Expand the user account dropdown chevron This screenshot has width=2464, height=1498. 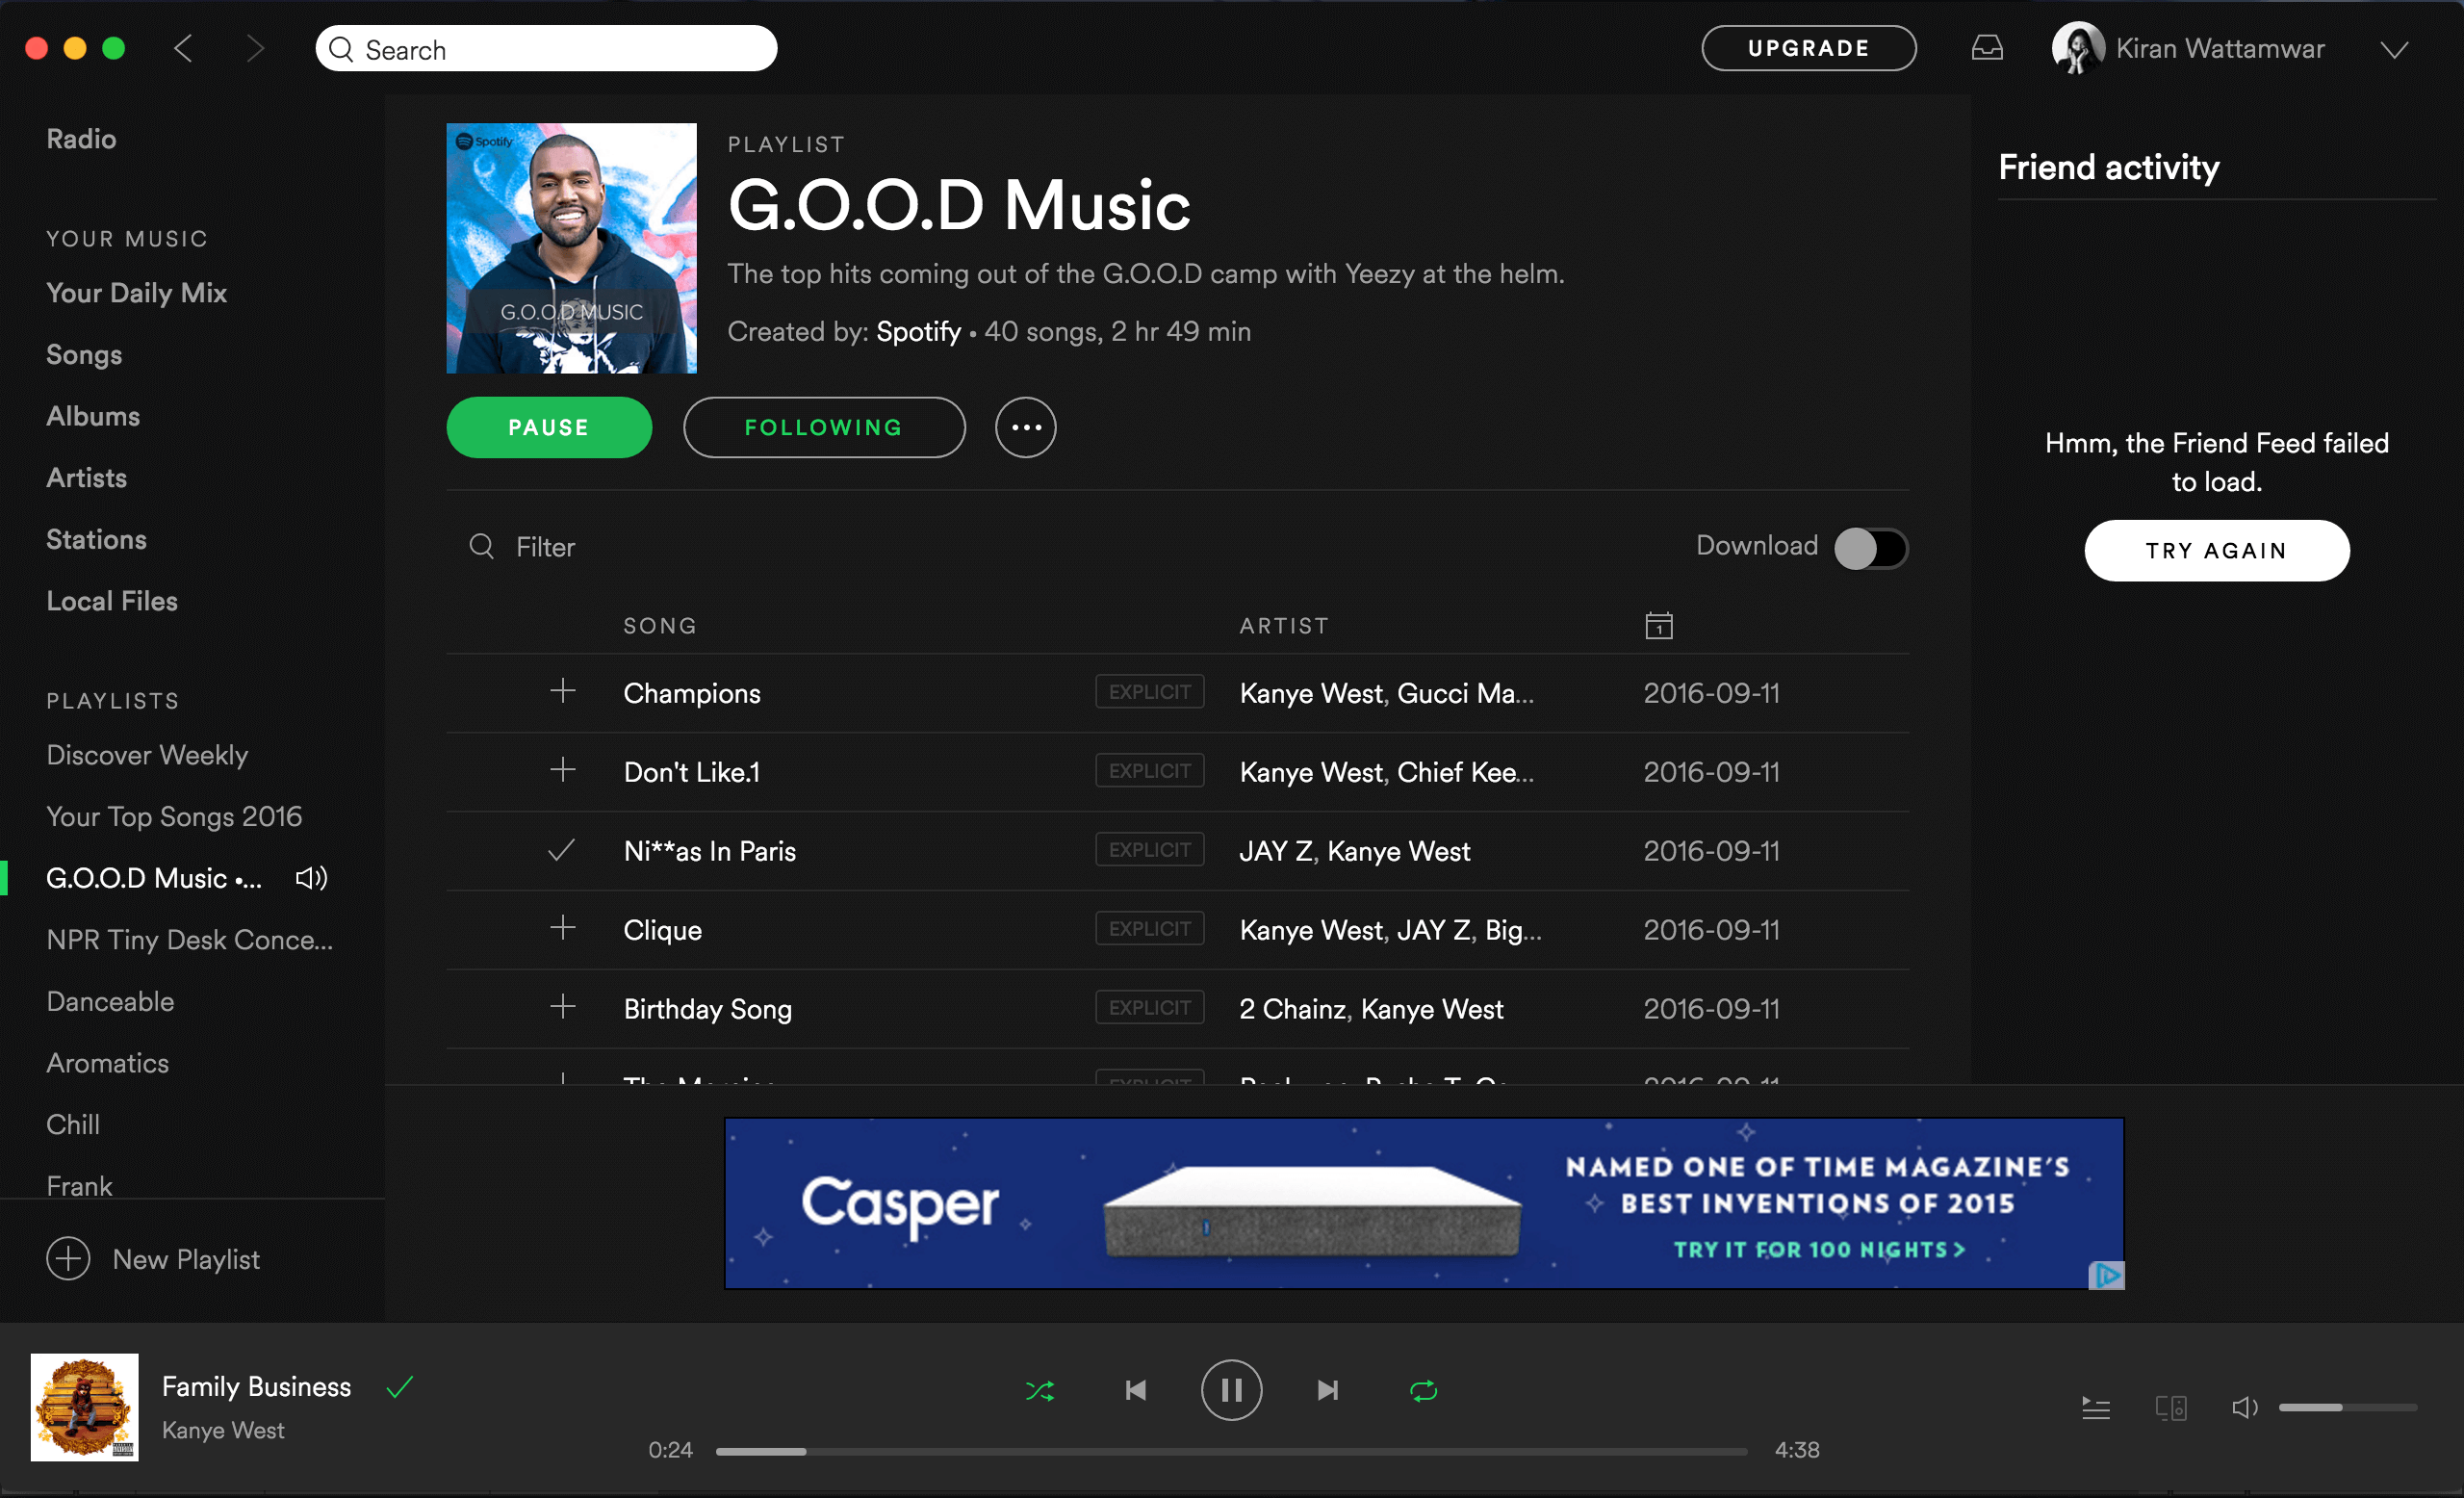pyautogui.click(x=2393, y=50)
